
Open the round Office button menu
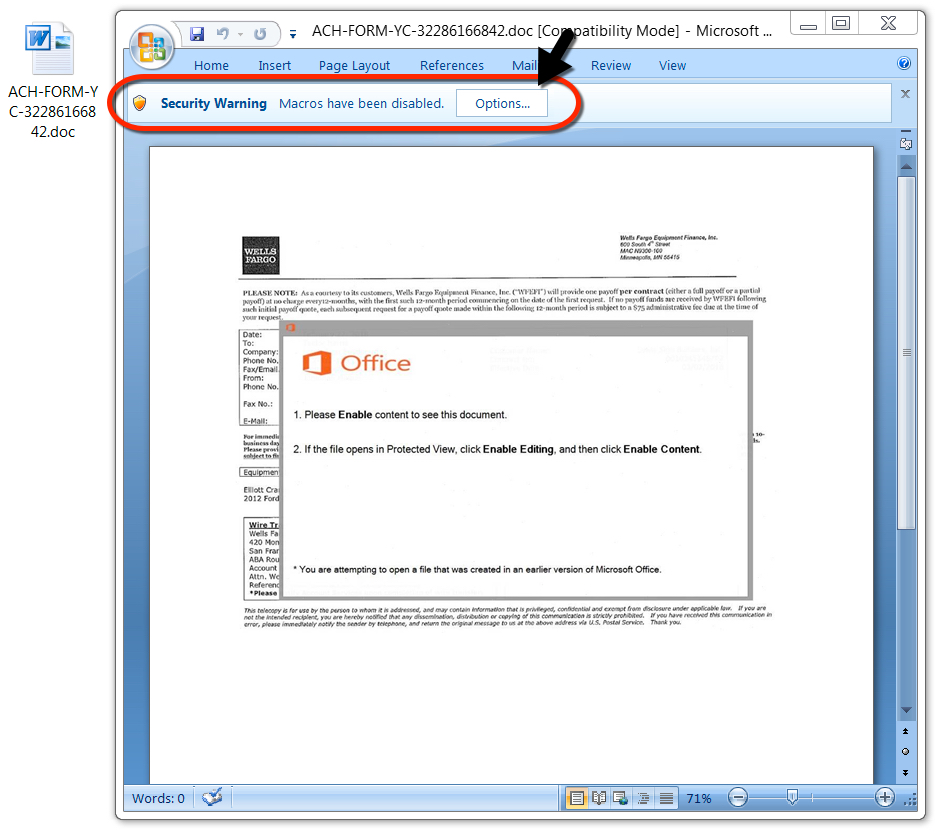pyautogui.click(x=151, y=46)
